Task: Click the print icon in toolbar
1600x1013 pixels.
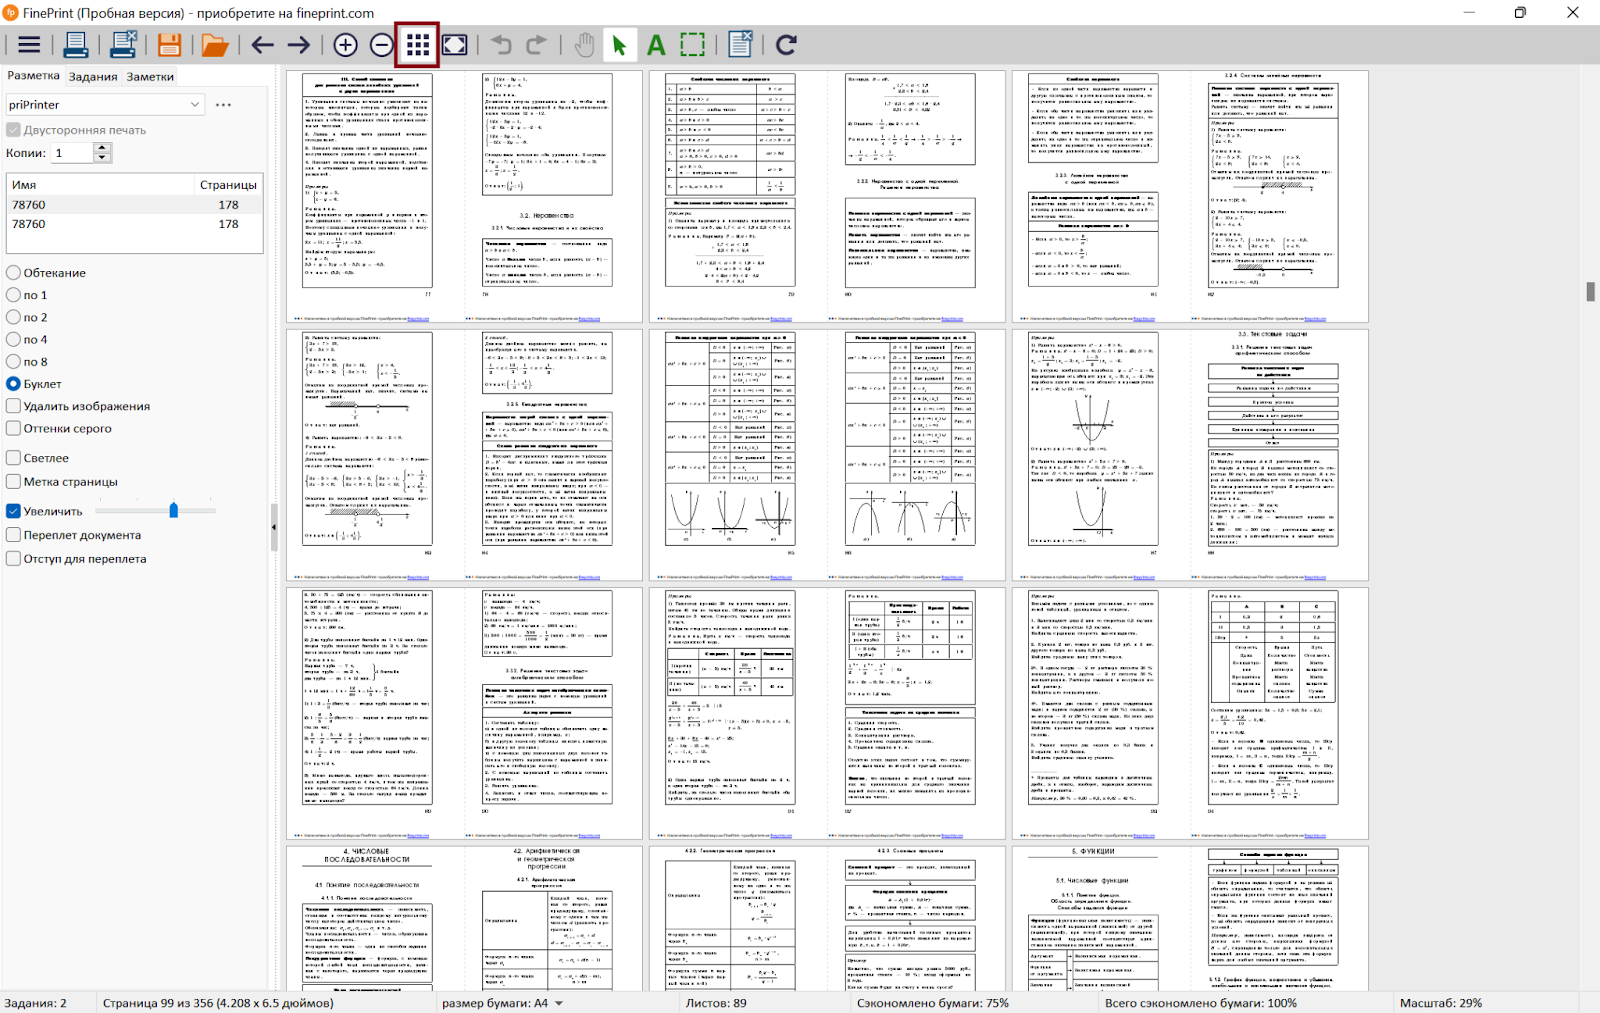Action: tap(75, 45)
